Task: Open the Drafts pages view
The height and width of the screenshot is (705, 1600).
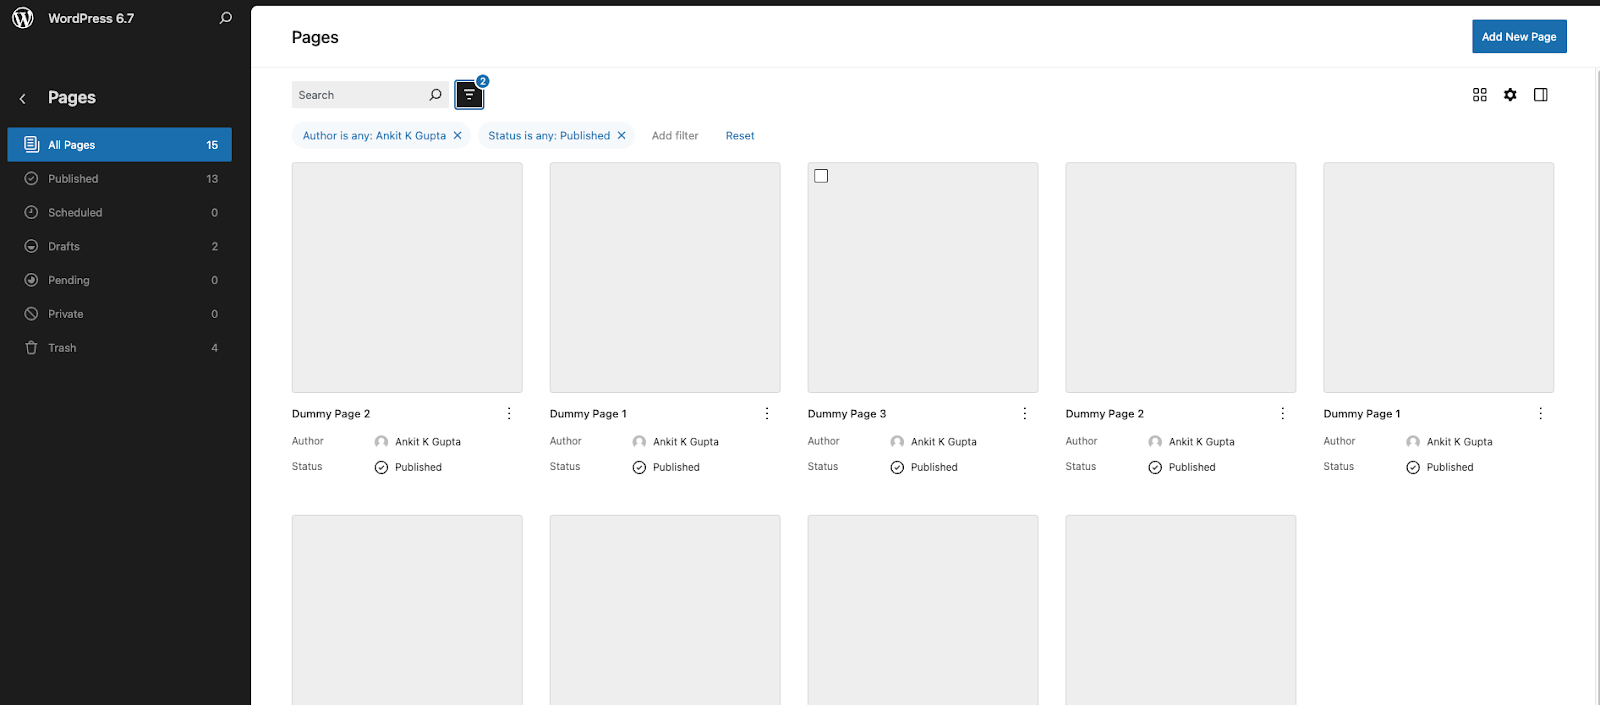Action: pyautogui.click(x=64, y=247)
